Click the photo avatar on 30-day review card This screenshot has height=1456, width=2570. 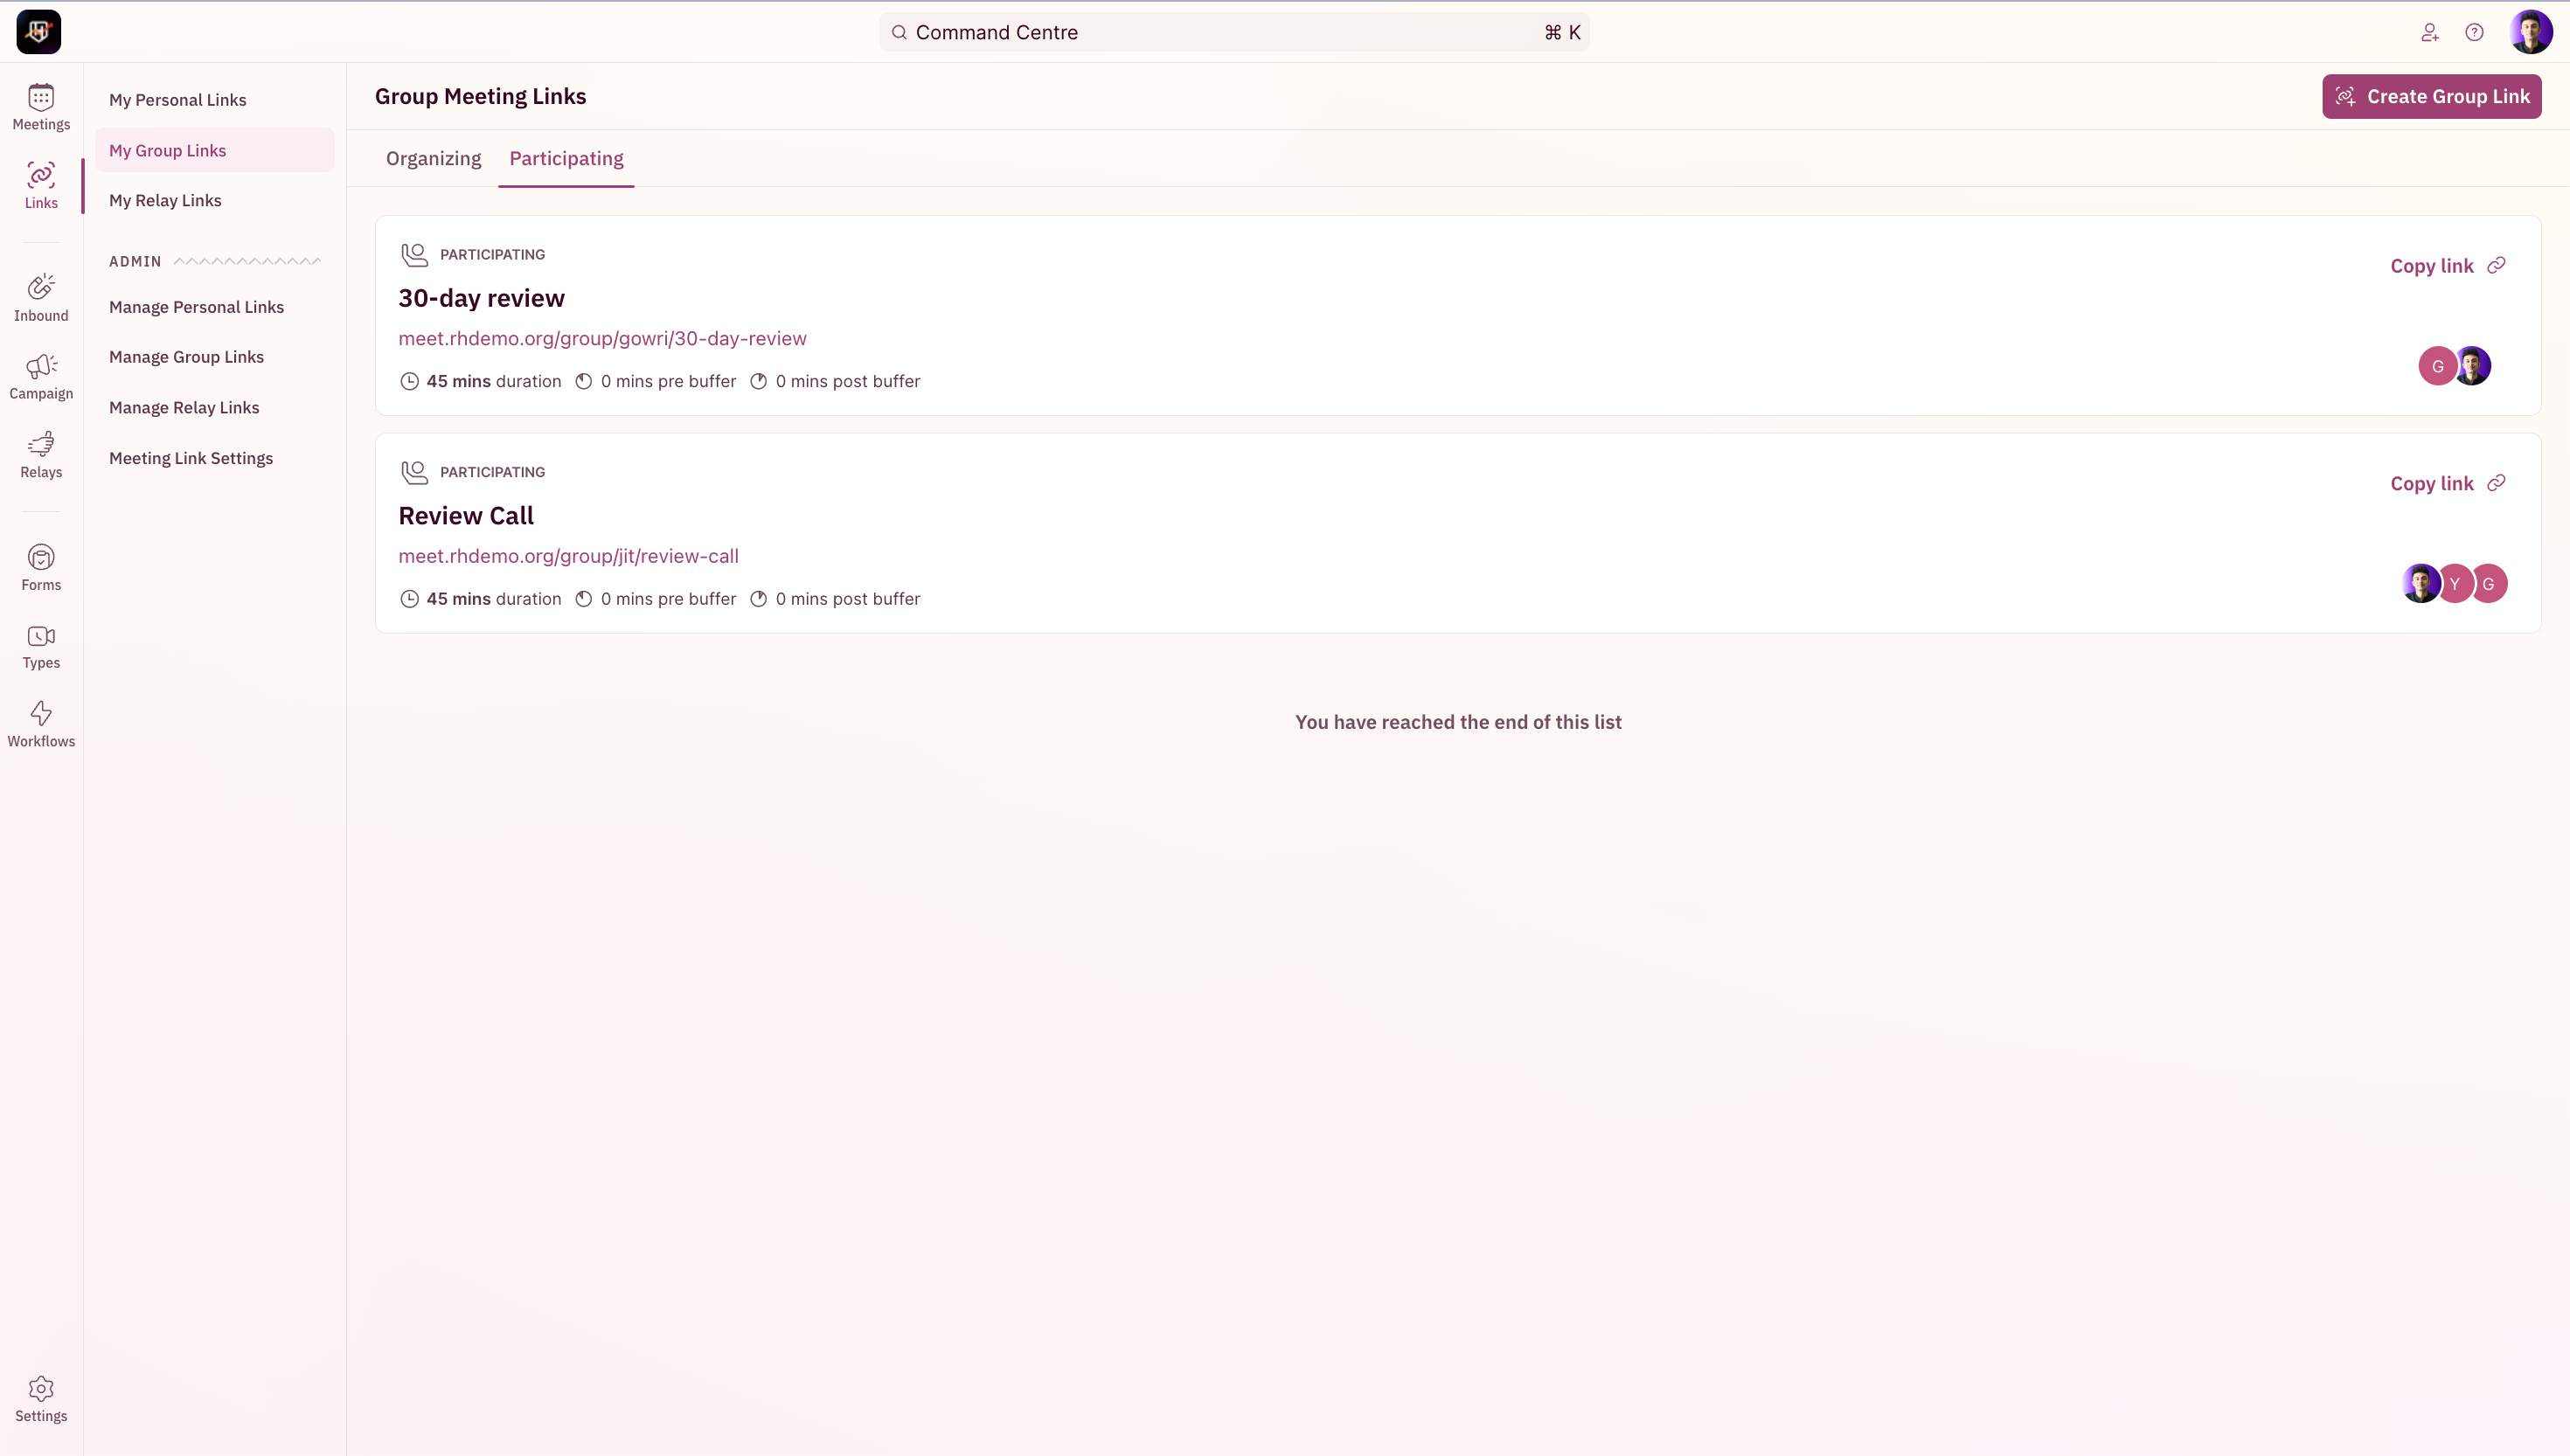2473,366
